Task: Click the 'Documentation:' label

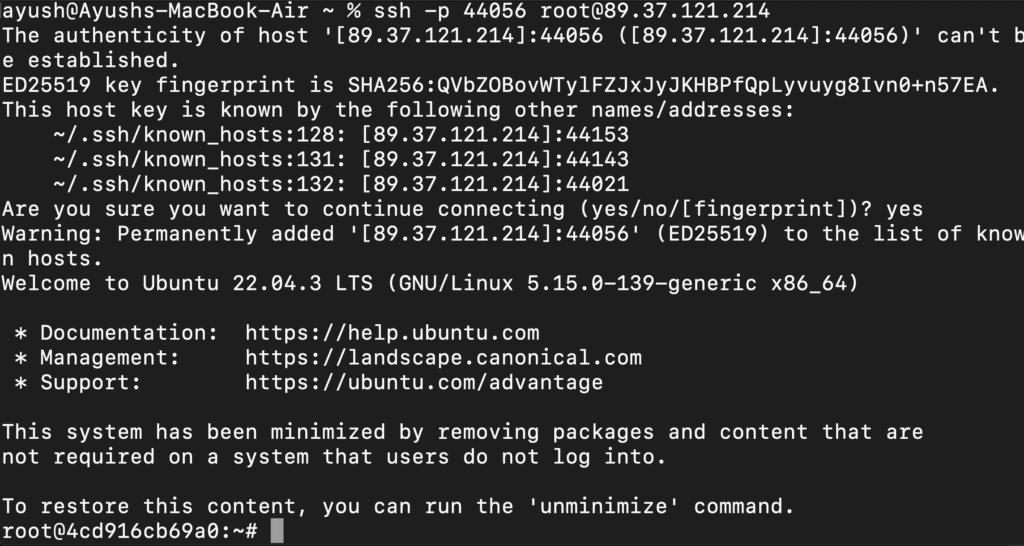Action: [110, 333]
